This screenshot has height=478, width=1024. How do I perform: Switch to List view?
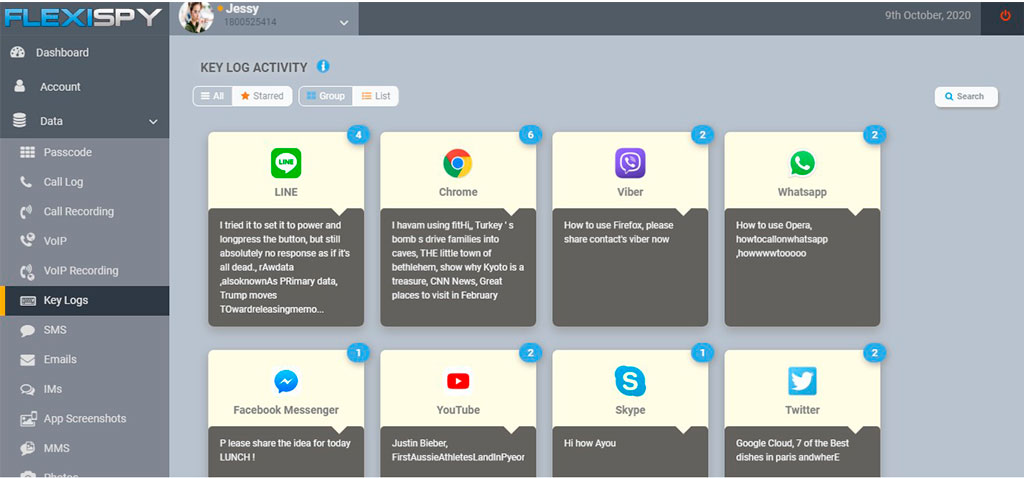point(376,96)
